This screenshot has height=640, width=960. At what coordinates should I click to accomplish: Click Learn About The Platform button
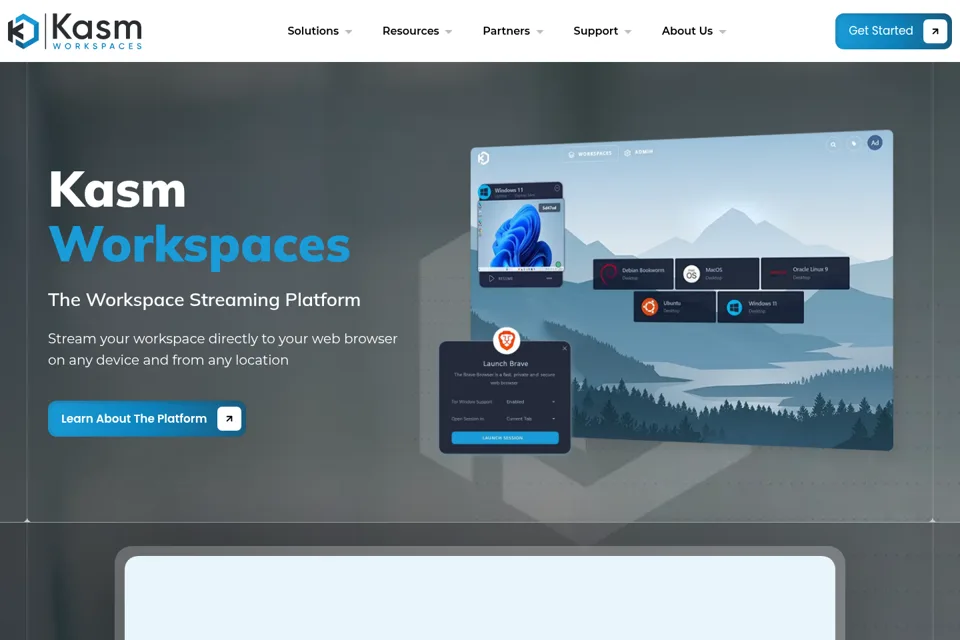147,419
